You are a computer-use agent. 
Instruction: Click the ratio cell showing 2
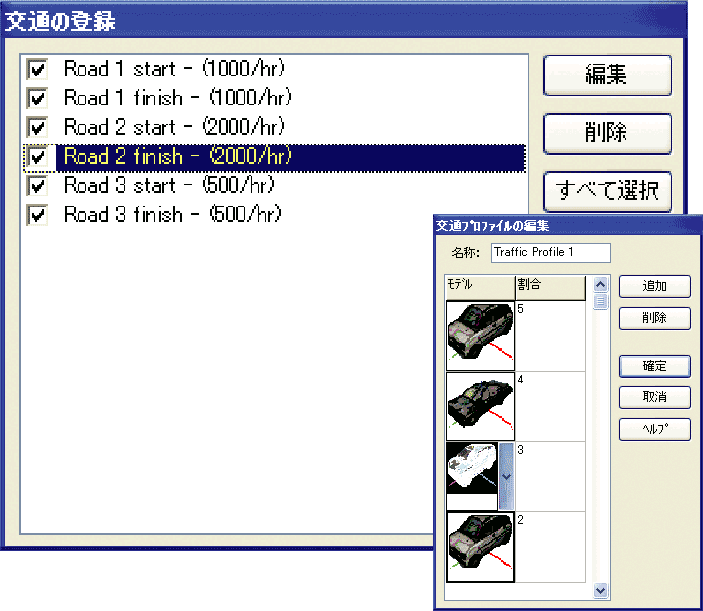pos(551,547)
